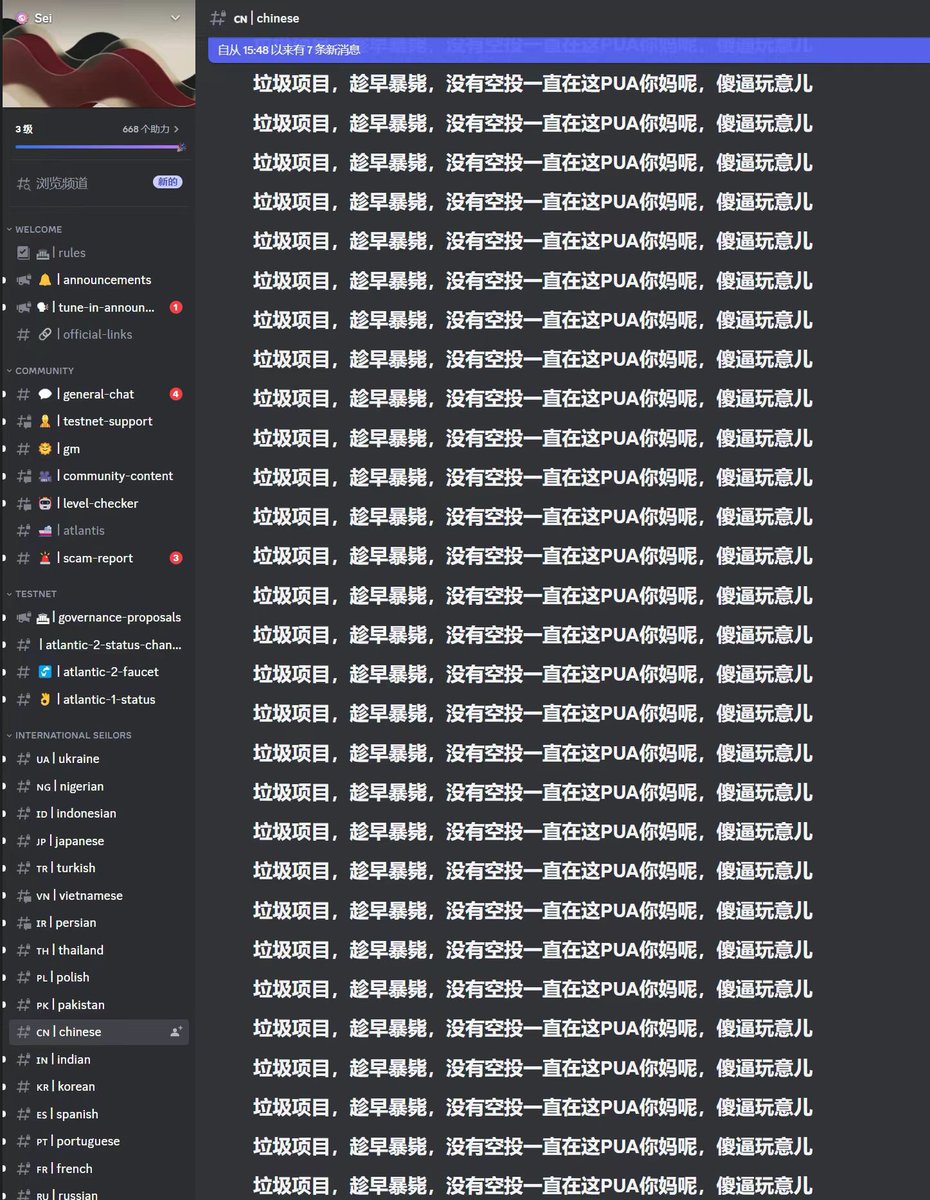Open the atlantic-1-status channel

[x=98, y=699]
